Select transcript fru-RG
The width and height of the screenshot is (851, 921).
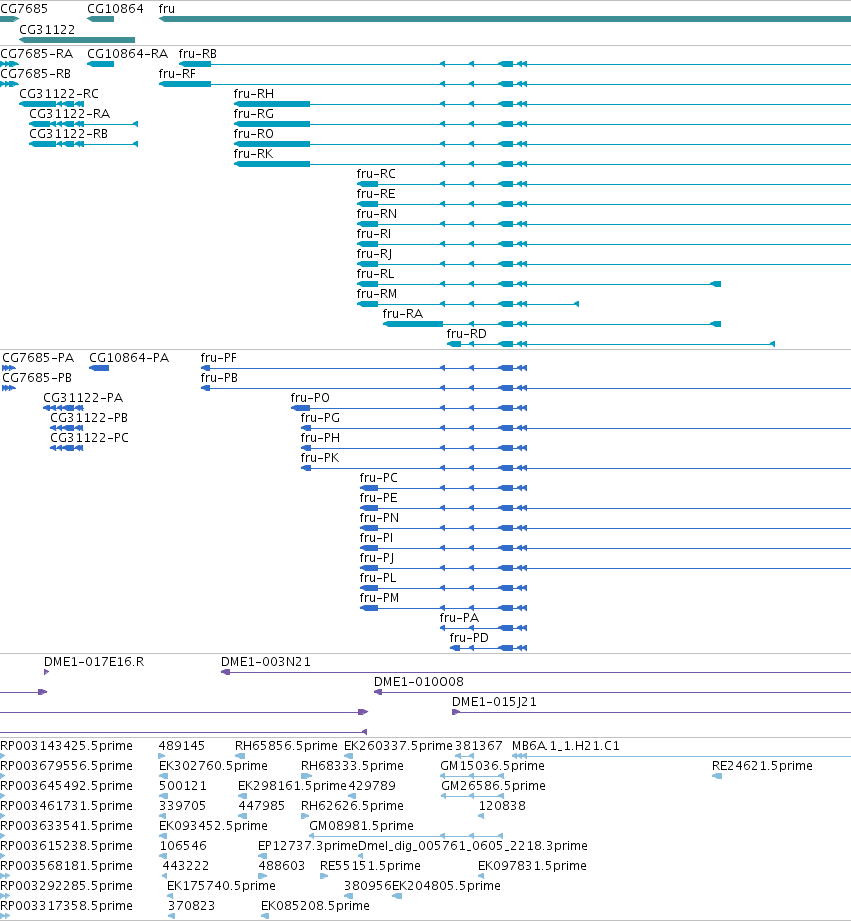pos(254,113)
